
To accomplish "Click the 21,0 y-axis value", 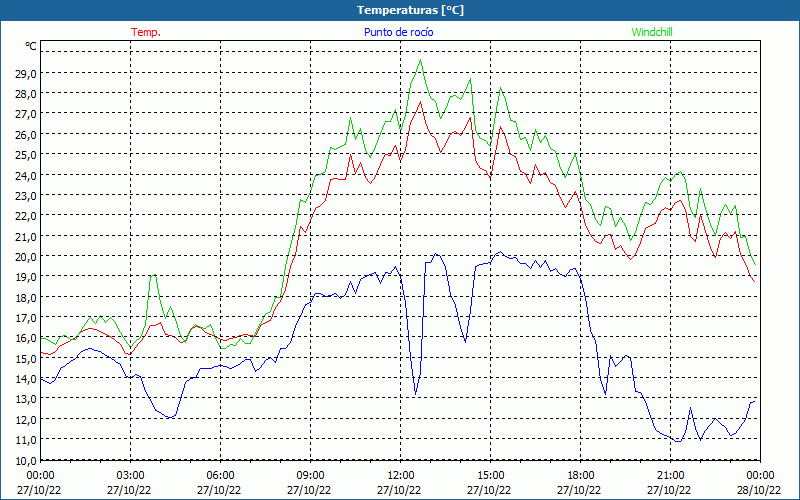I will point(26,236).
